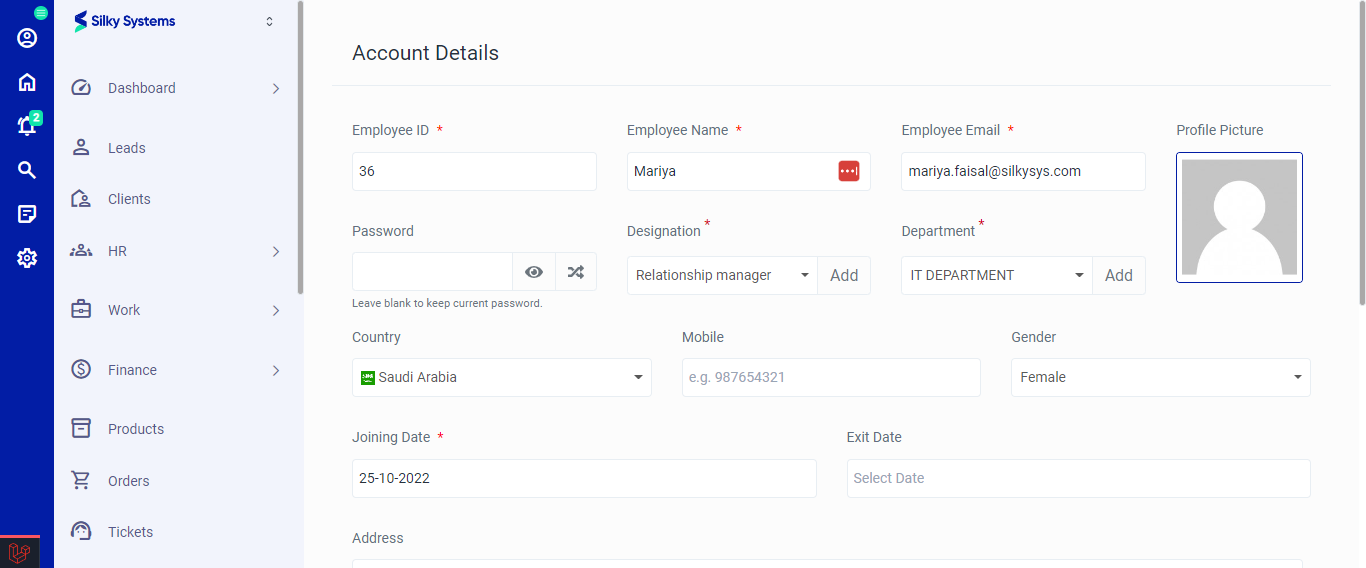1366x568 pixels.
Task: Click the Finance dollar icon
Action: click(81, 370)
